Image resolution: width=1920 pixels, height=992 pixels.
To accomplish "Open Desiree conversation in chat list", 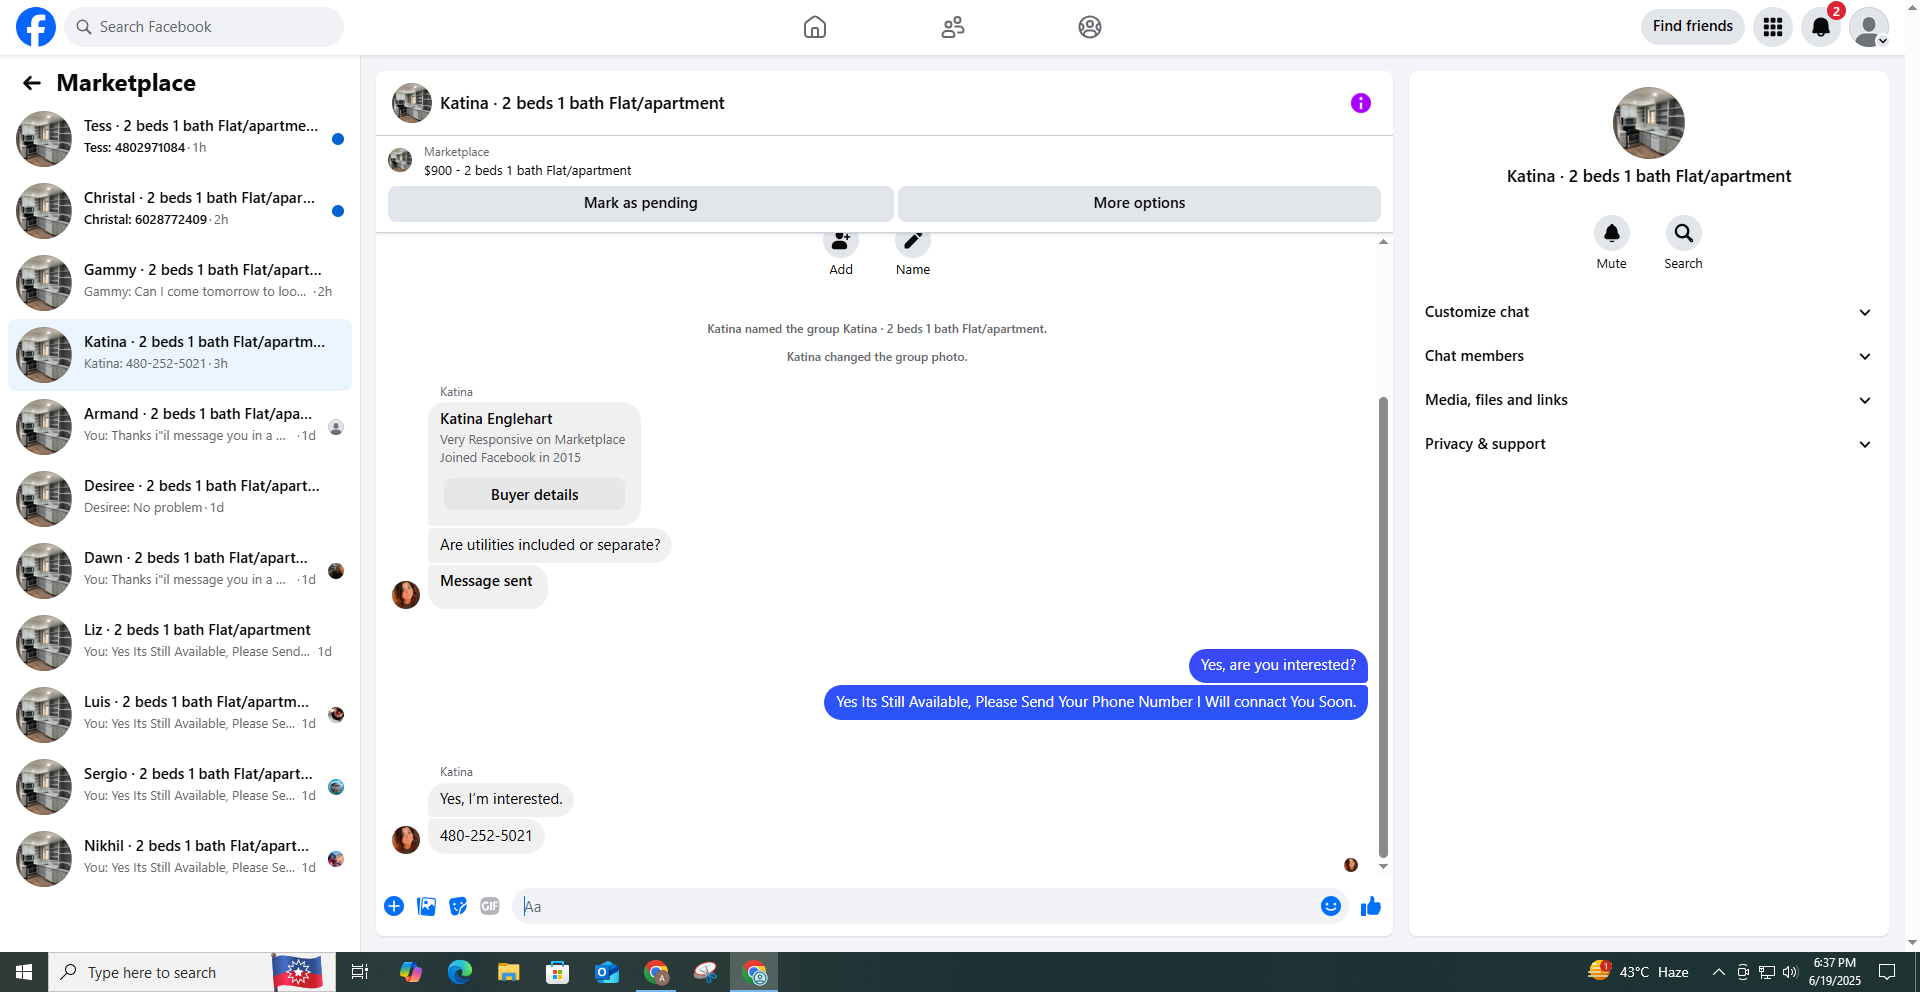I will [x=180, y=499].
